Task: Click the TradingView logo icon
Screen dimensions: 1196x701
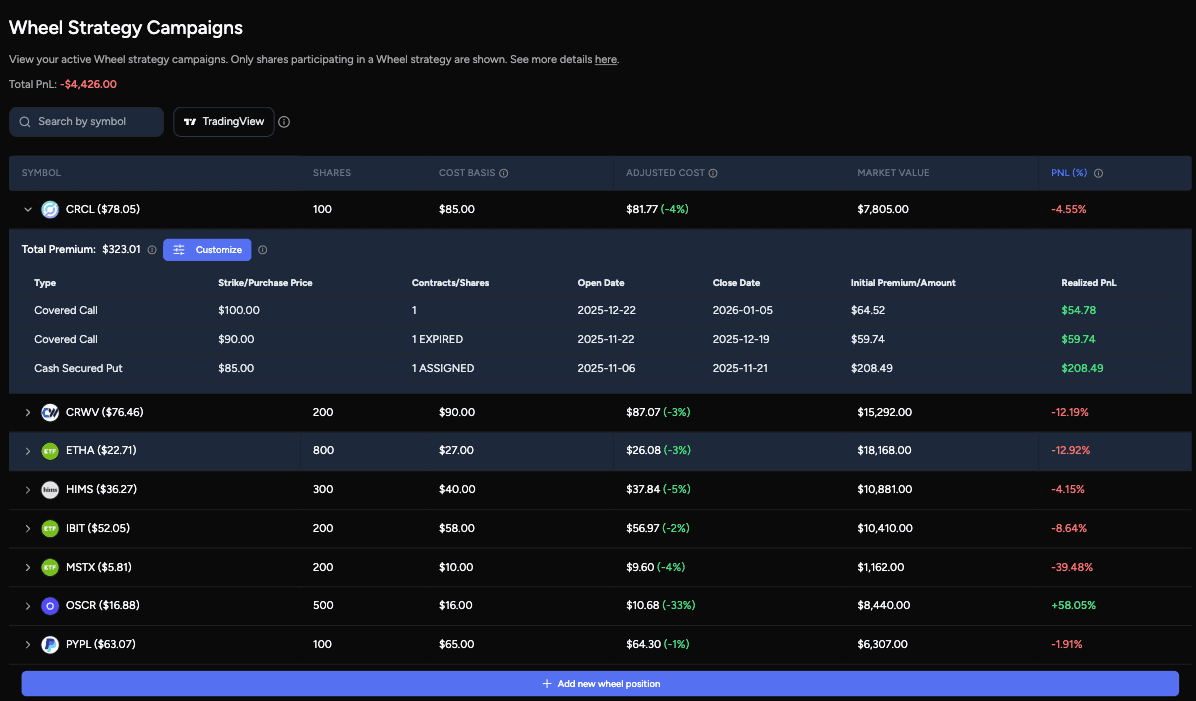Action: [x=190, y=122]
